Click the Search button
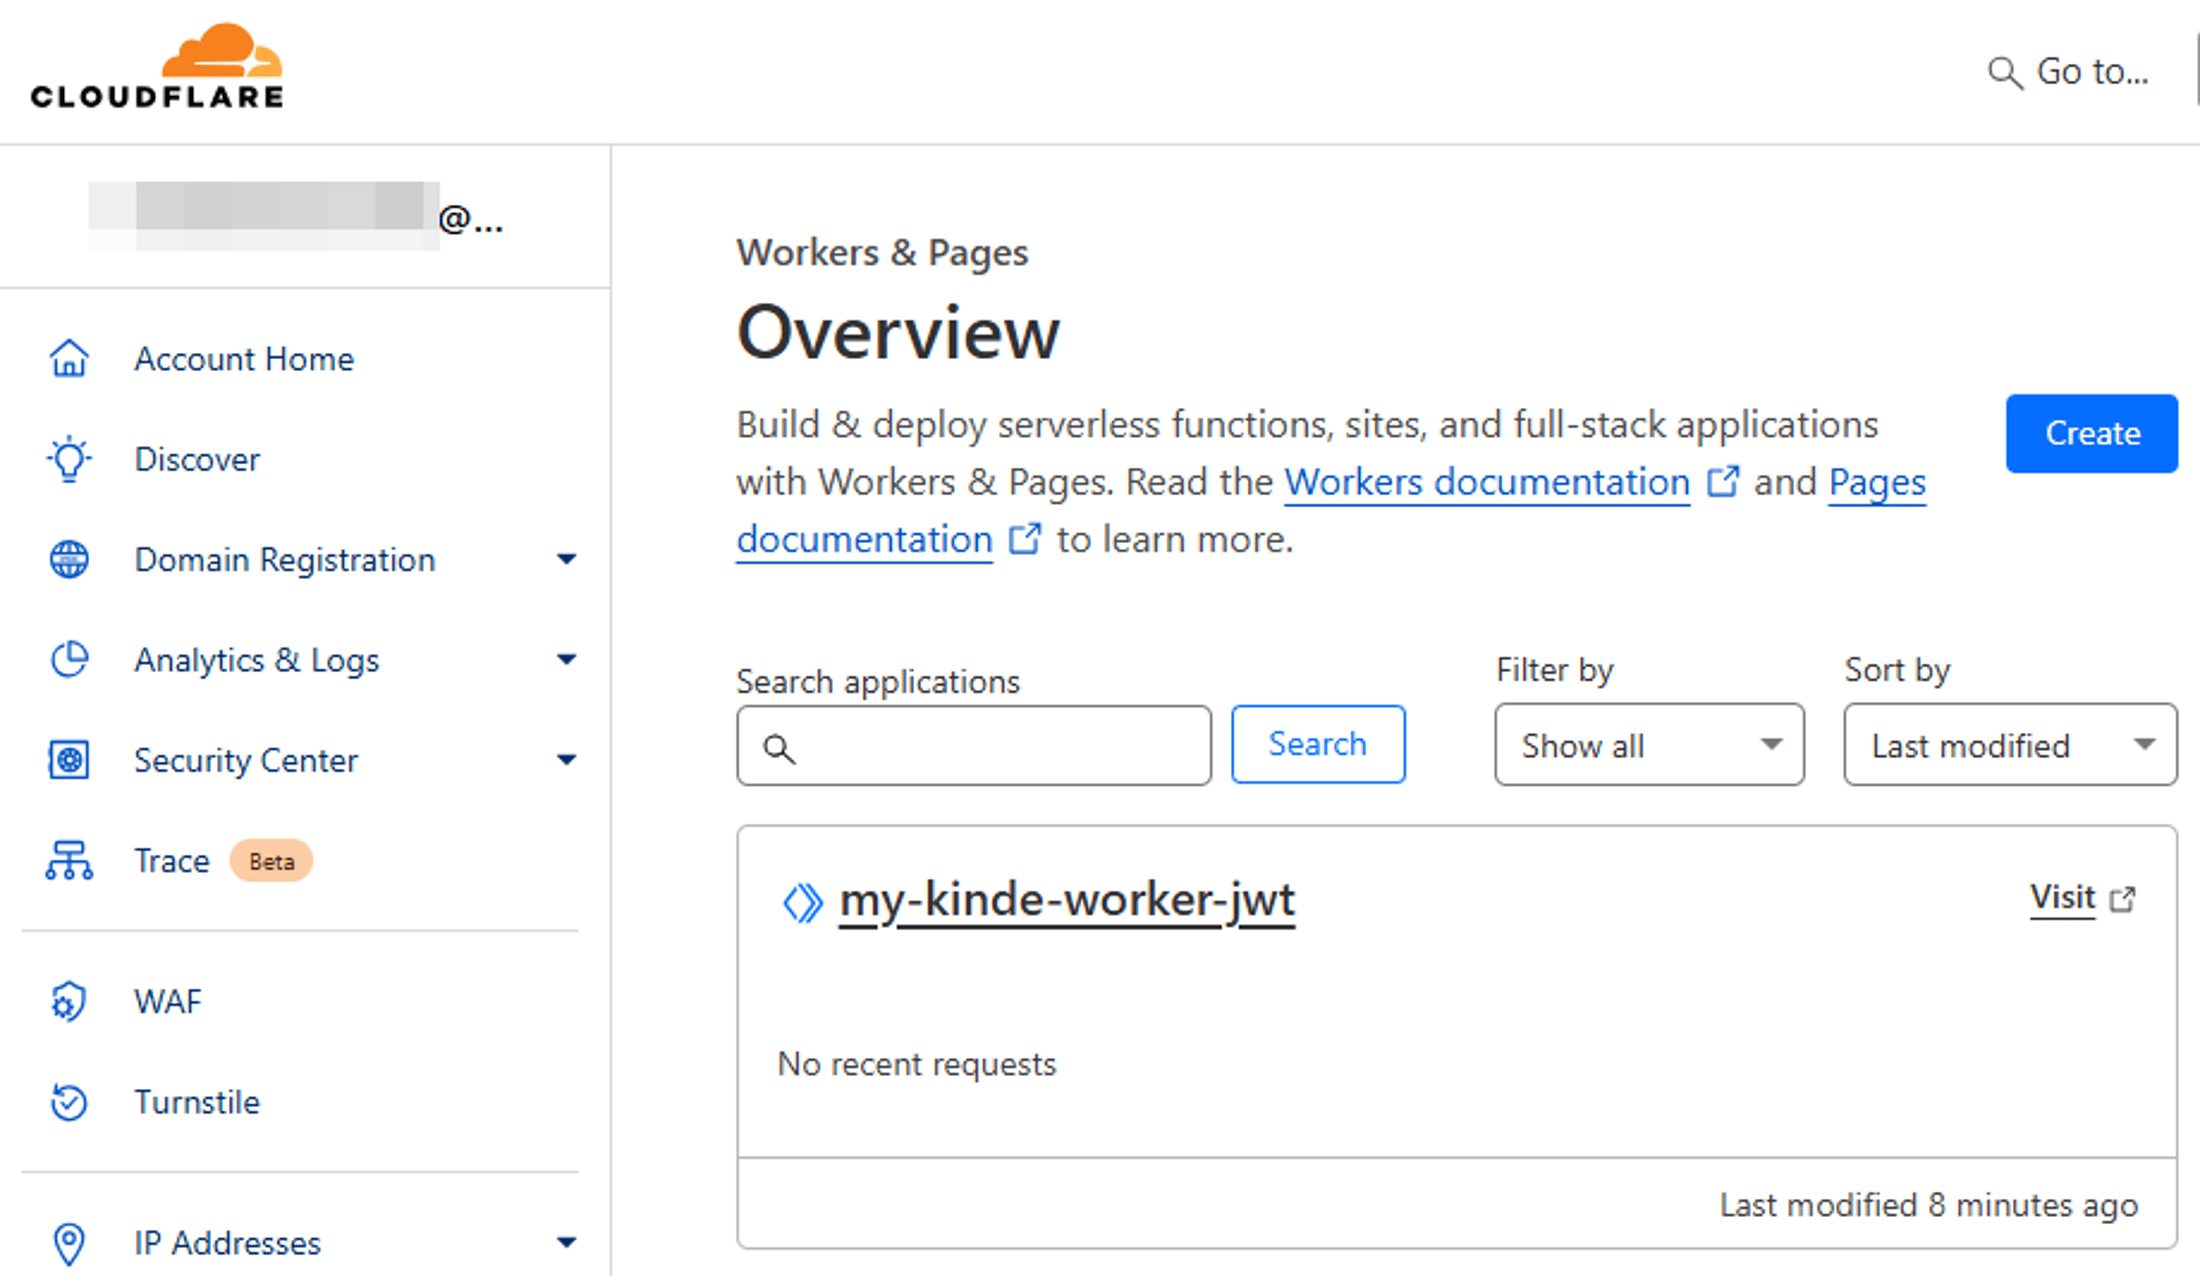 (1318, 744)
